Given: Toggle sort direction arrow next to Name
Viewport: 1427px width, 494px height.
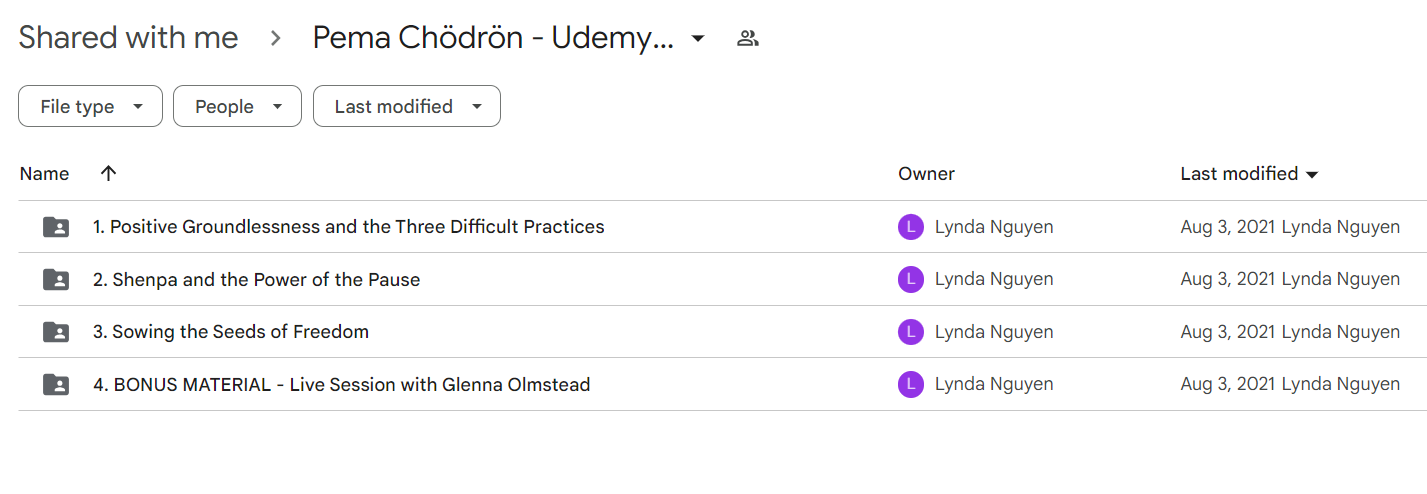Looking at the screenshot, I should point(108,173).
